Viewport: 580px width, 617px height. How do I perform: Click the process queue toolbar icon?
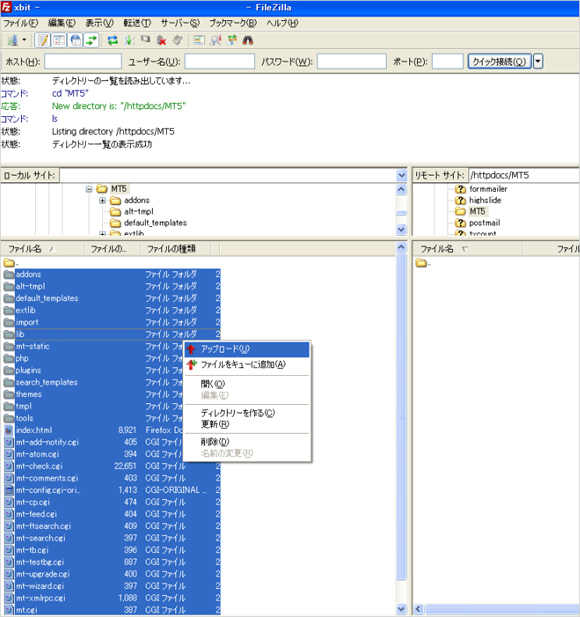[x=129, y=40]
